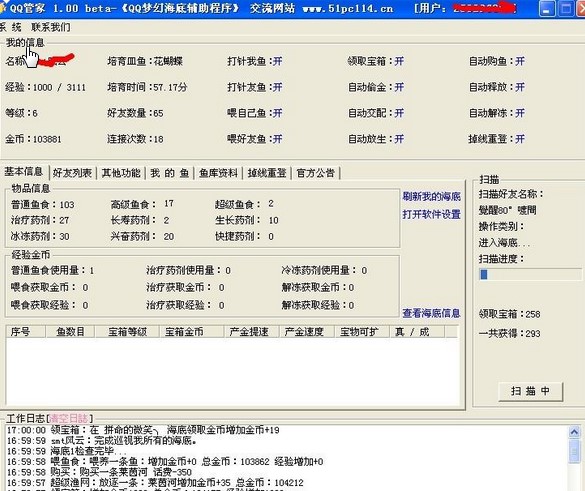Image resolution: width=585 pixels, height=491 pixels.
Task: Click 连接次数 value 18
Action: point(158,140)
